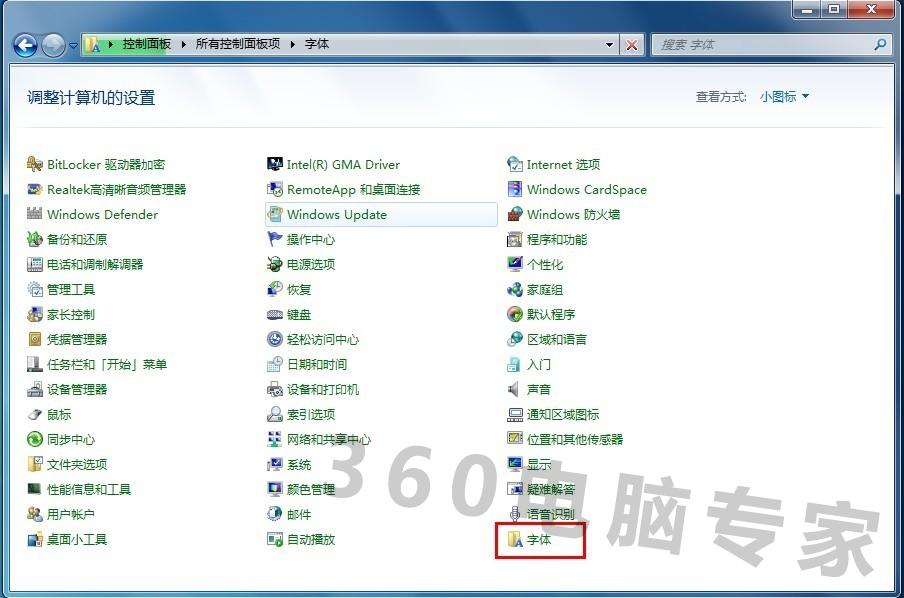
Task: Open 管理工具 icon
Action: pyautogui.click(x=35, y=289)
